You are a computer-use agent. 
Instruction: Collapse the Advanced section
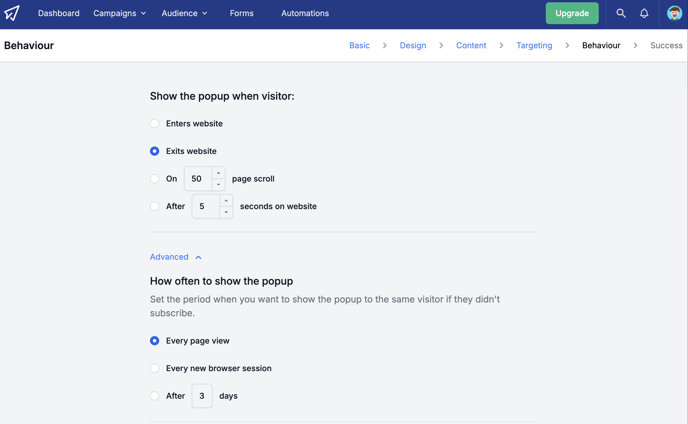(x=176, y=257)
